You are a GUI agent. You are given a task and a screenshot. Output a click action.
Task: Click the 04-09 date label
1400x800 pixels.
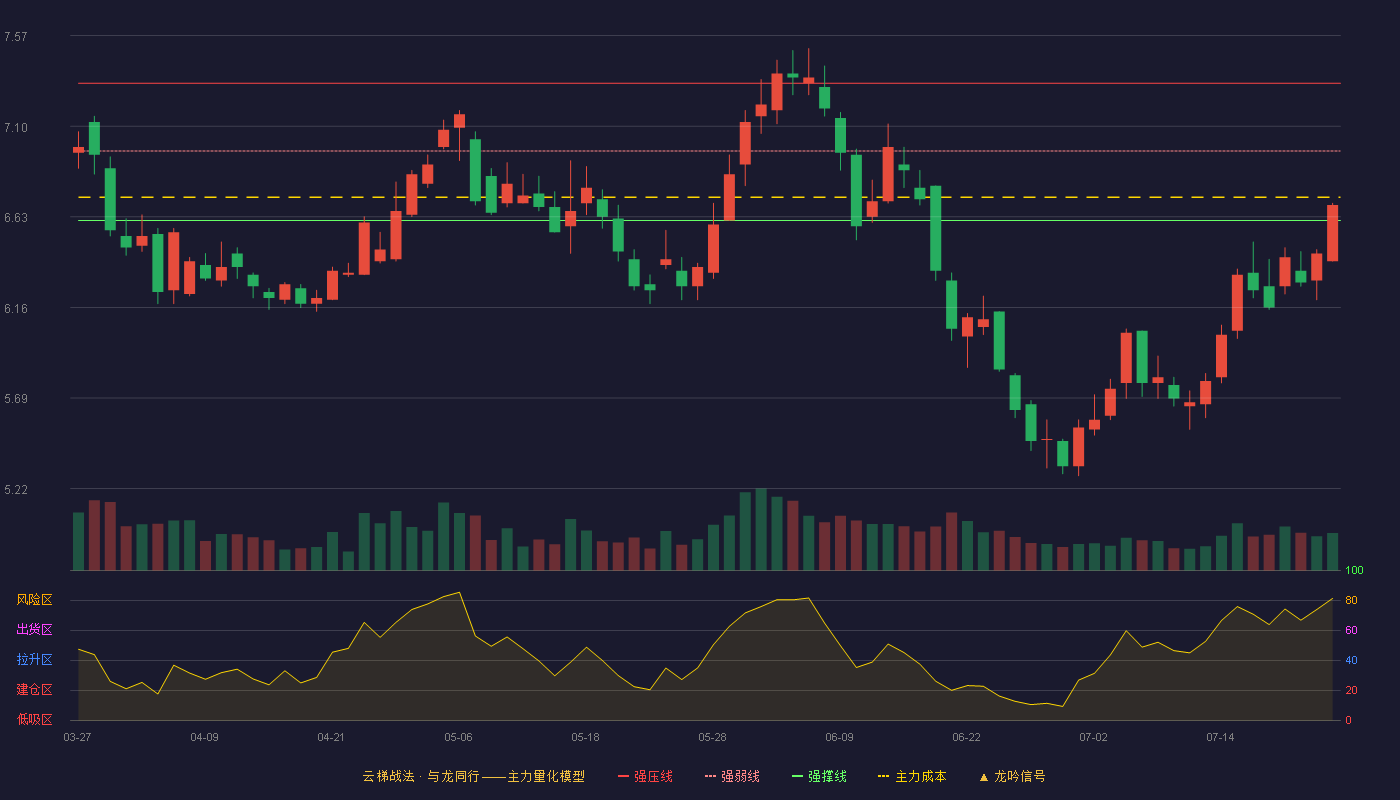click(204, 737)
